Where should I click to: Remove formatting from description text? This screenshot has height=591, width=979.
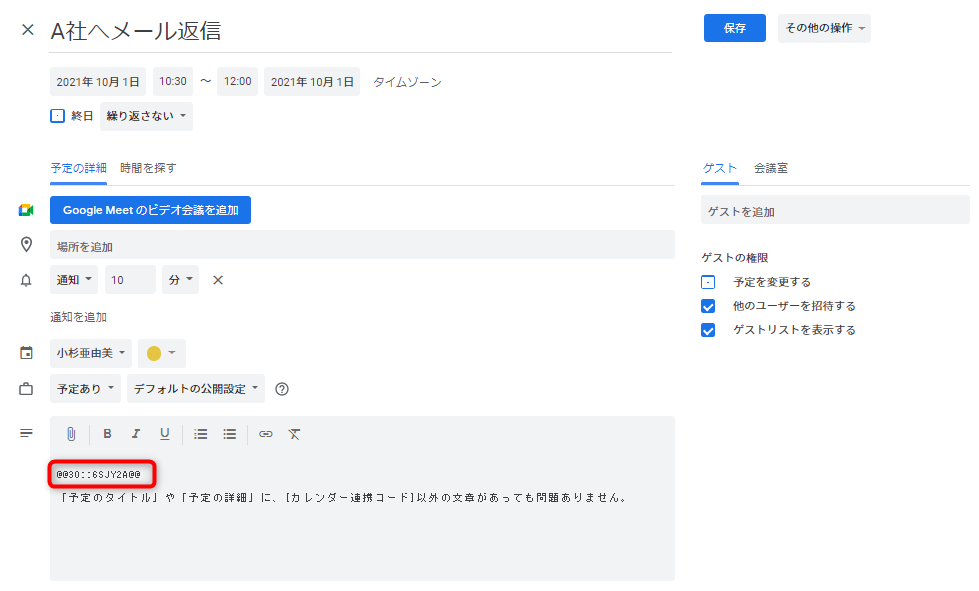pos(294,434)
